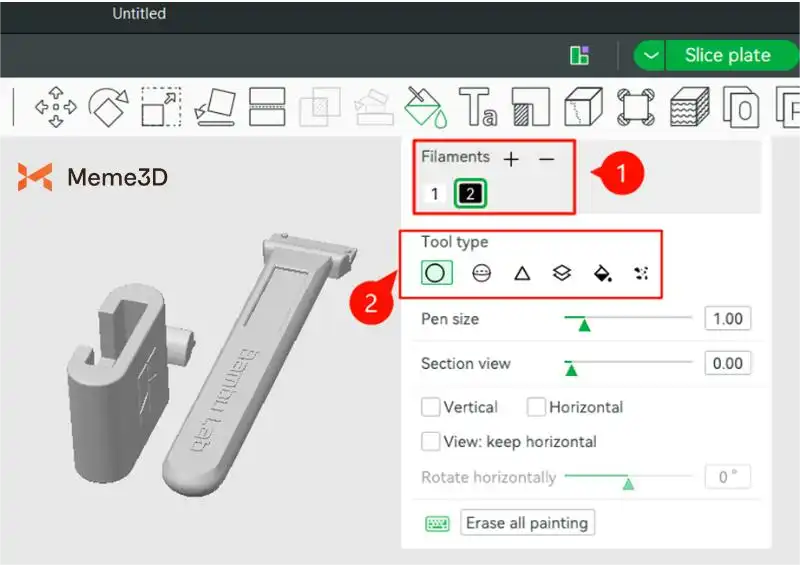Enable the Horizontal checkbox

[x=536, y=407]
